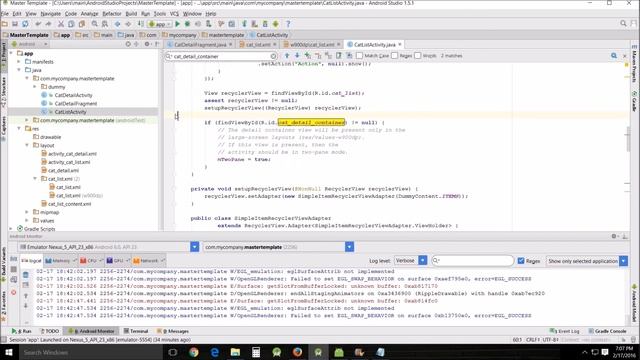
Task: Open the emulator device dropdown
Action: pos(194,247)
